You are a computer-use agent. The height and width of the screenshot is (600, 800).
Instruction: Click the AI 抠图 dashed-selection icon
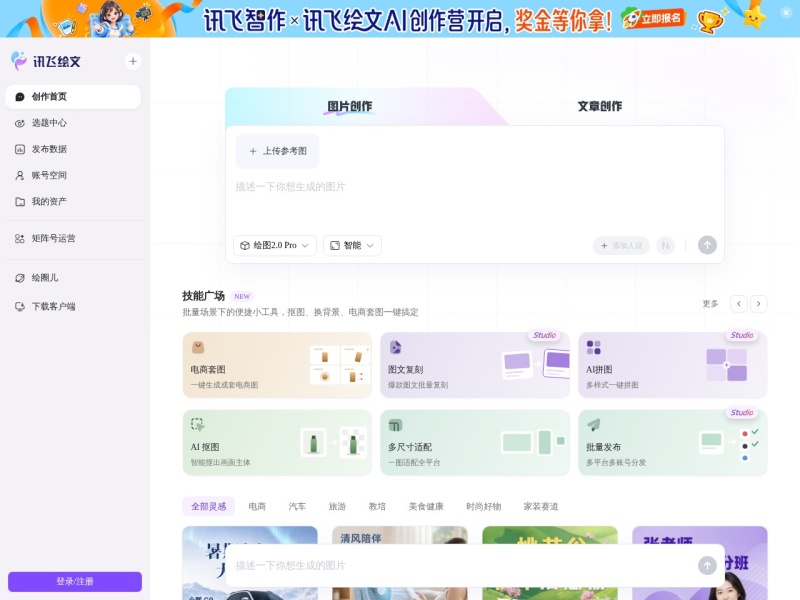[x=197, y=424]
